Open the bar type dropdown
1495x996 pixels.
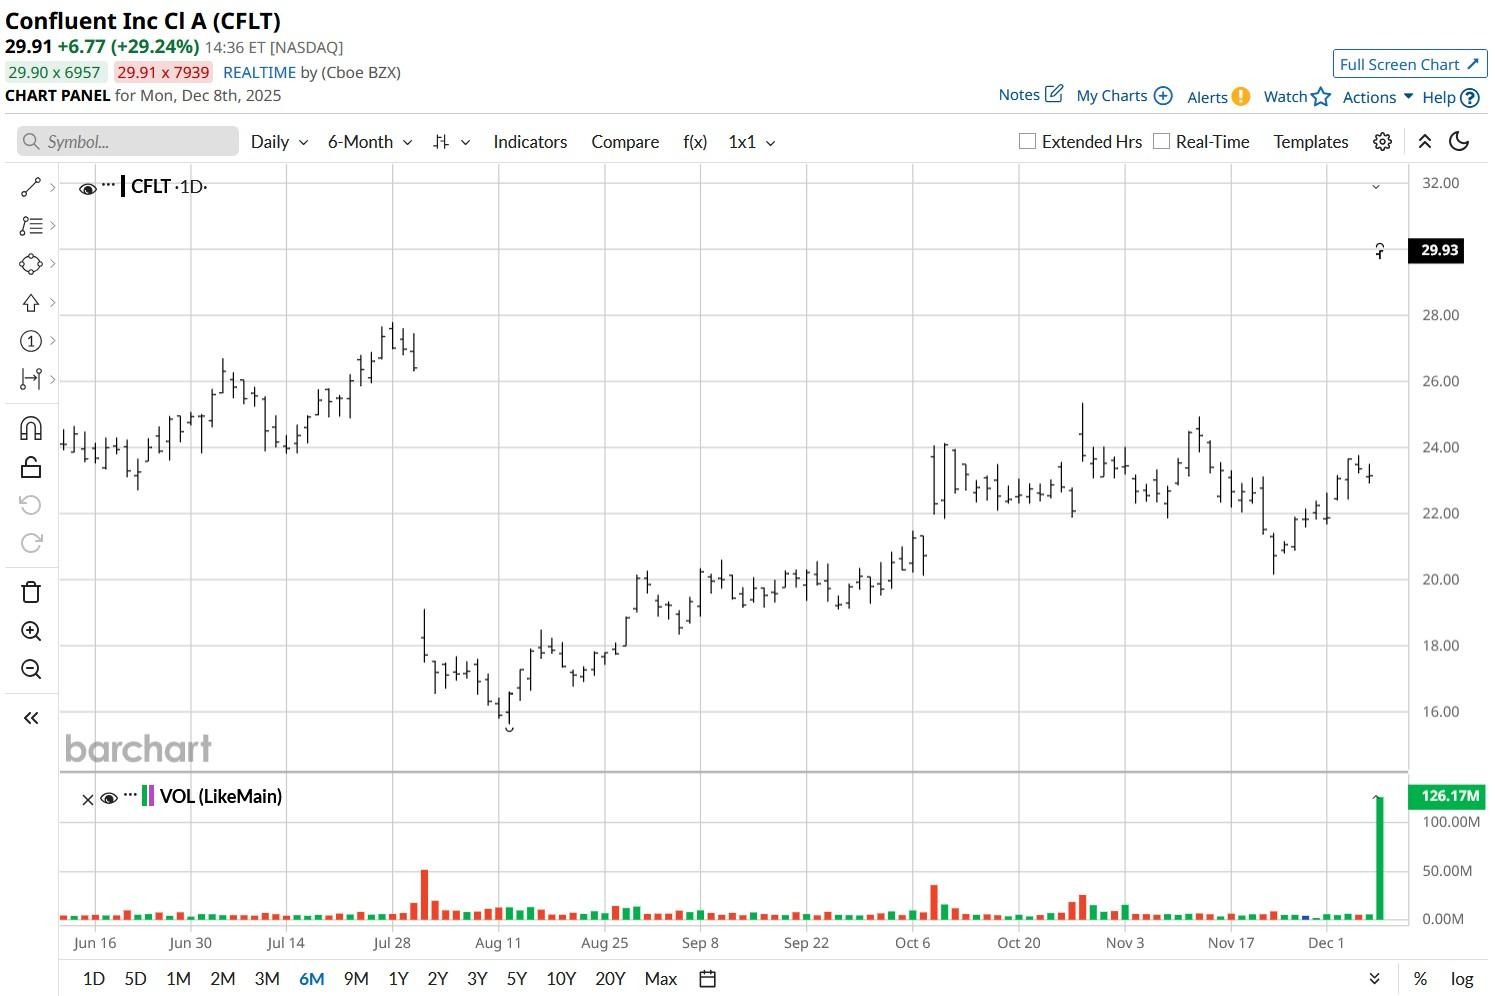(451, 142)
